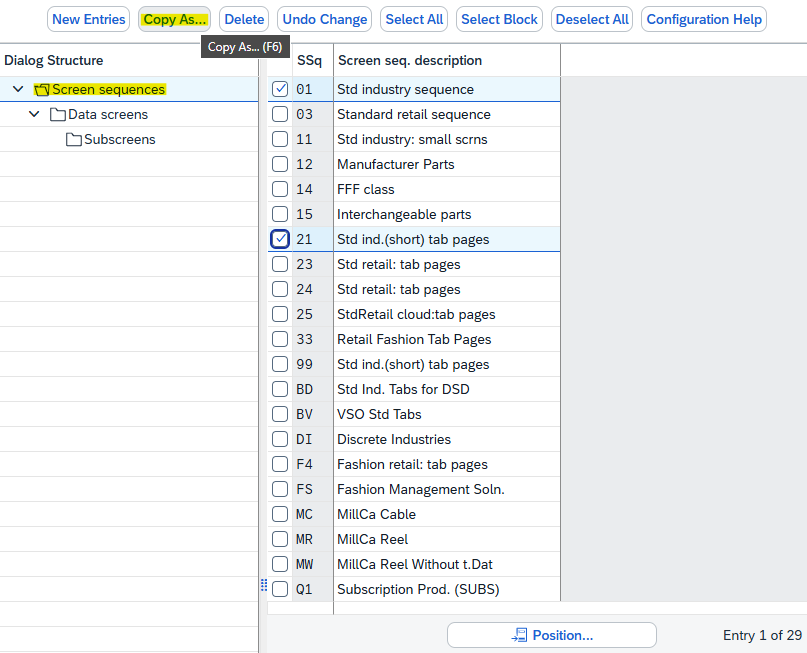Uncheck the checkbox for sequence 01
Image resolution: width=807 pixels, height=653 pixels.
click(280, 89)
